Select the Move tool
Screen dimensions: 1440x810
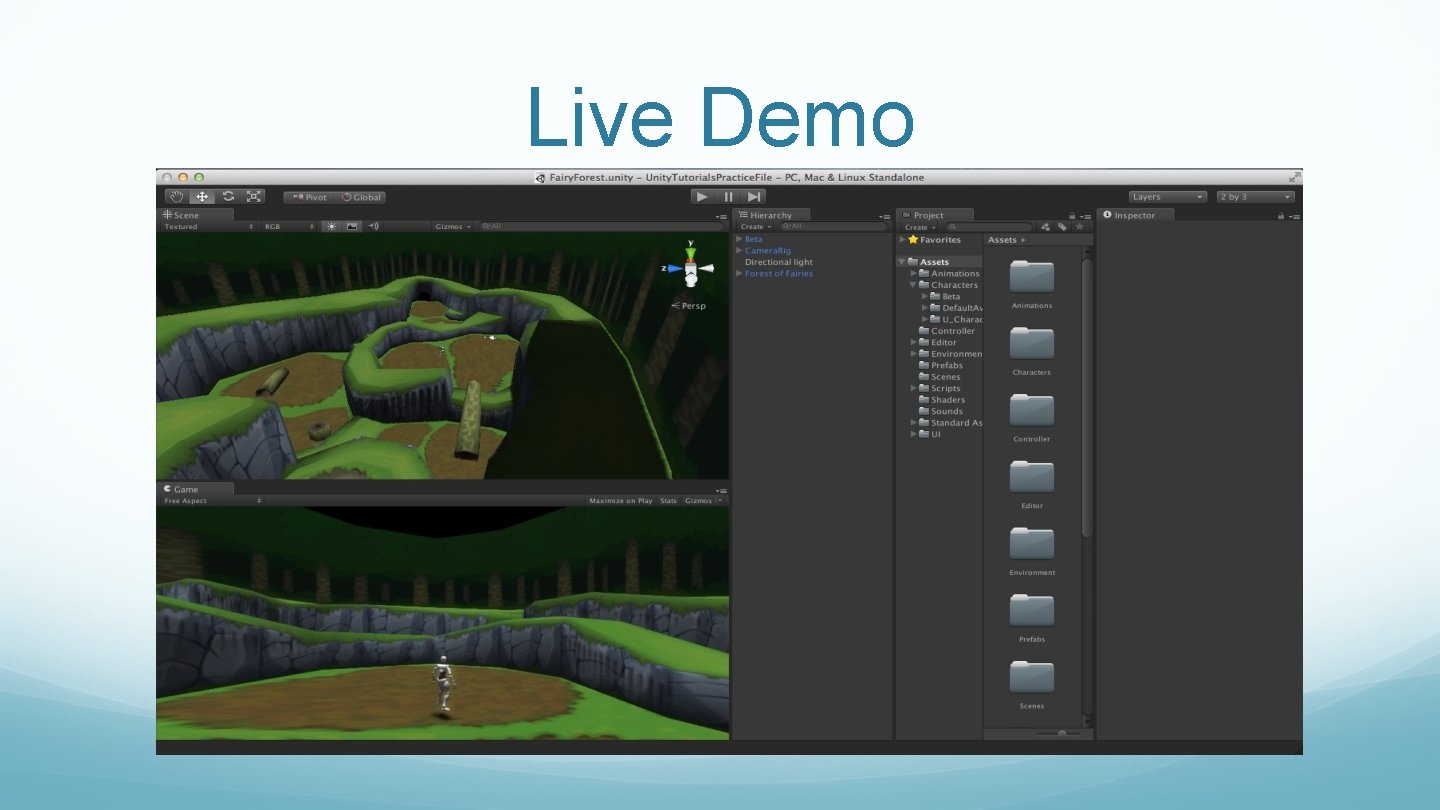point(203,197)
